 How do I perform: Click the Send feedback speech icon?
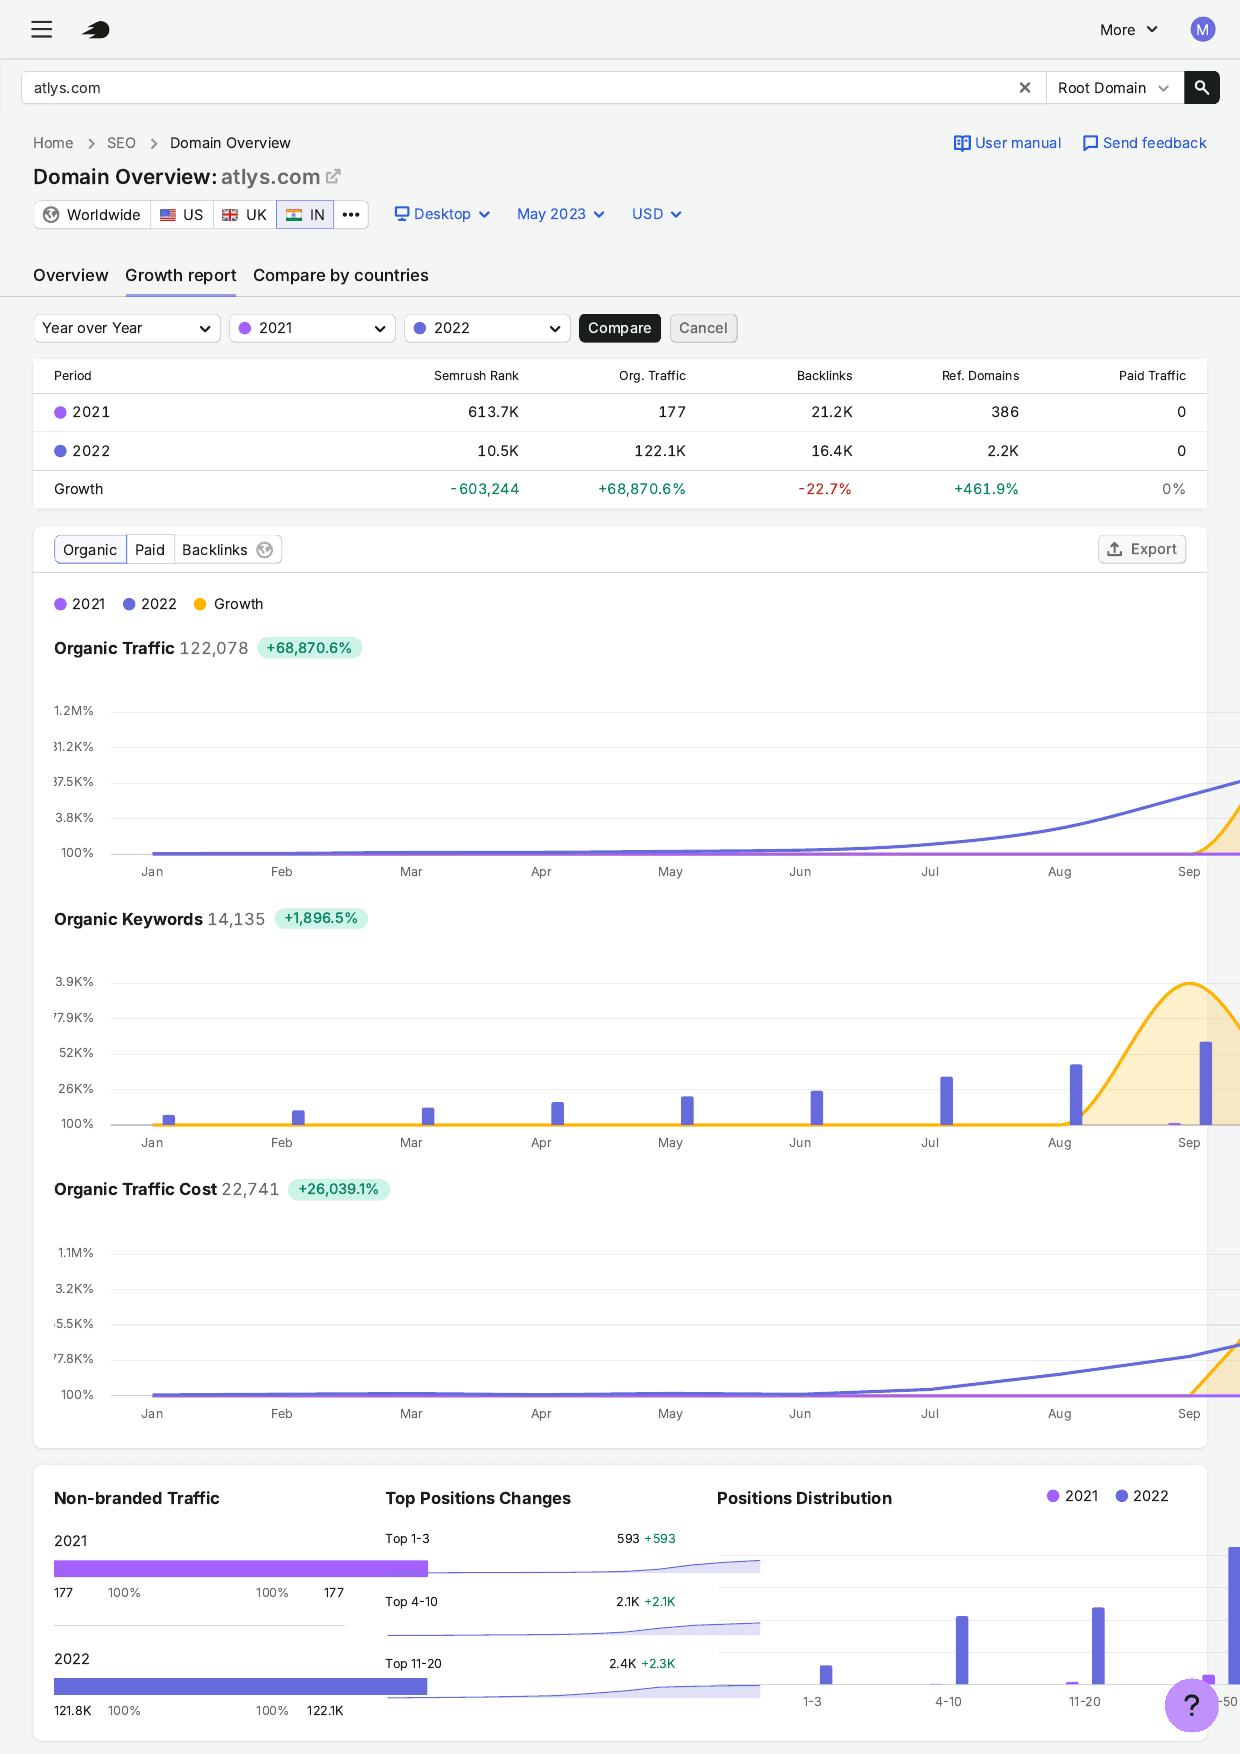[x=1090, y=143]
